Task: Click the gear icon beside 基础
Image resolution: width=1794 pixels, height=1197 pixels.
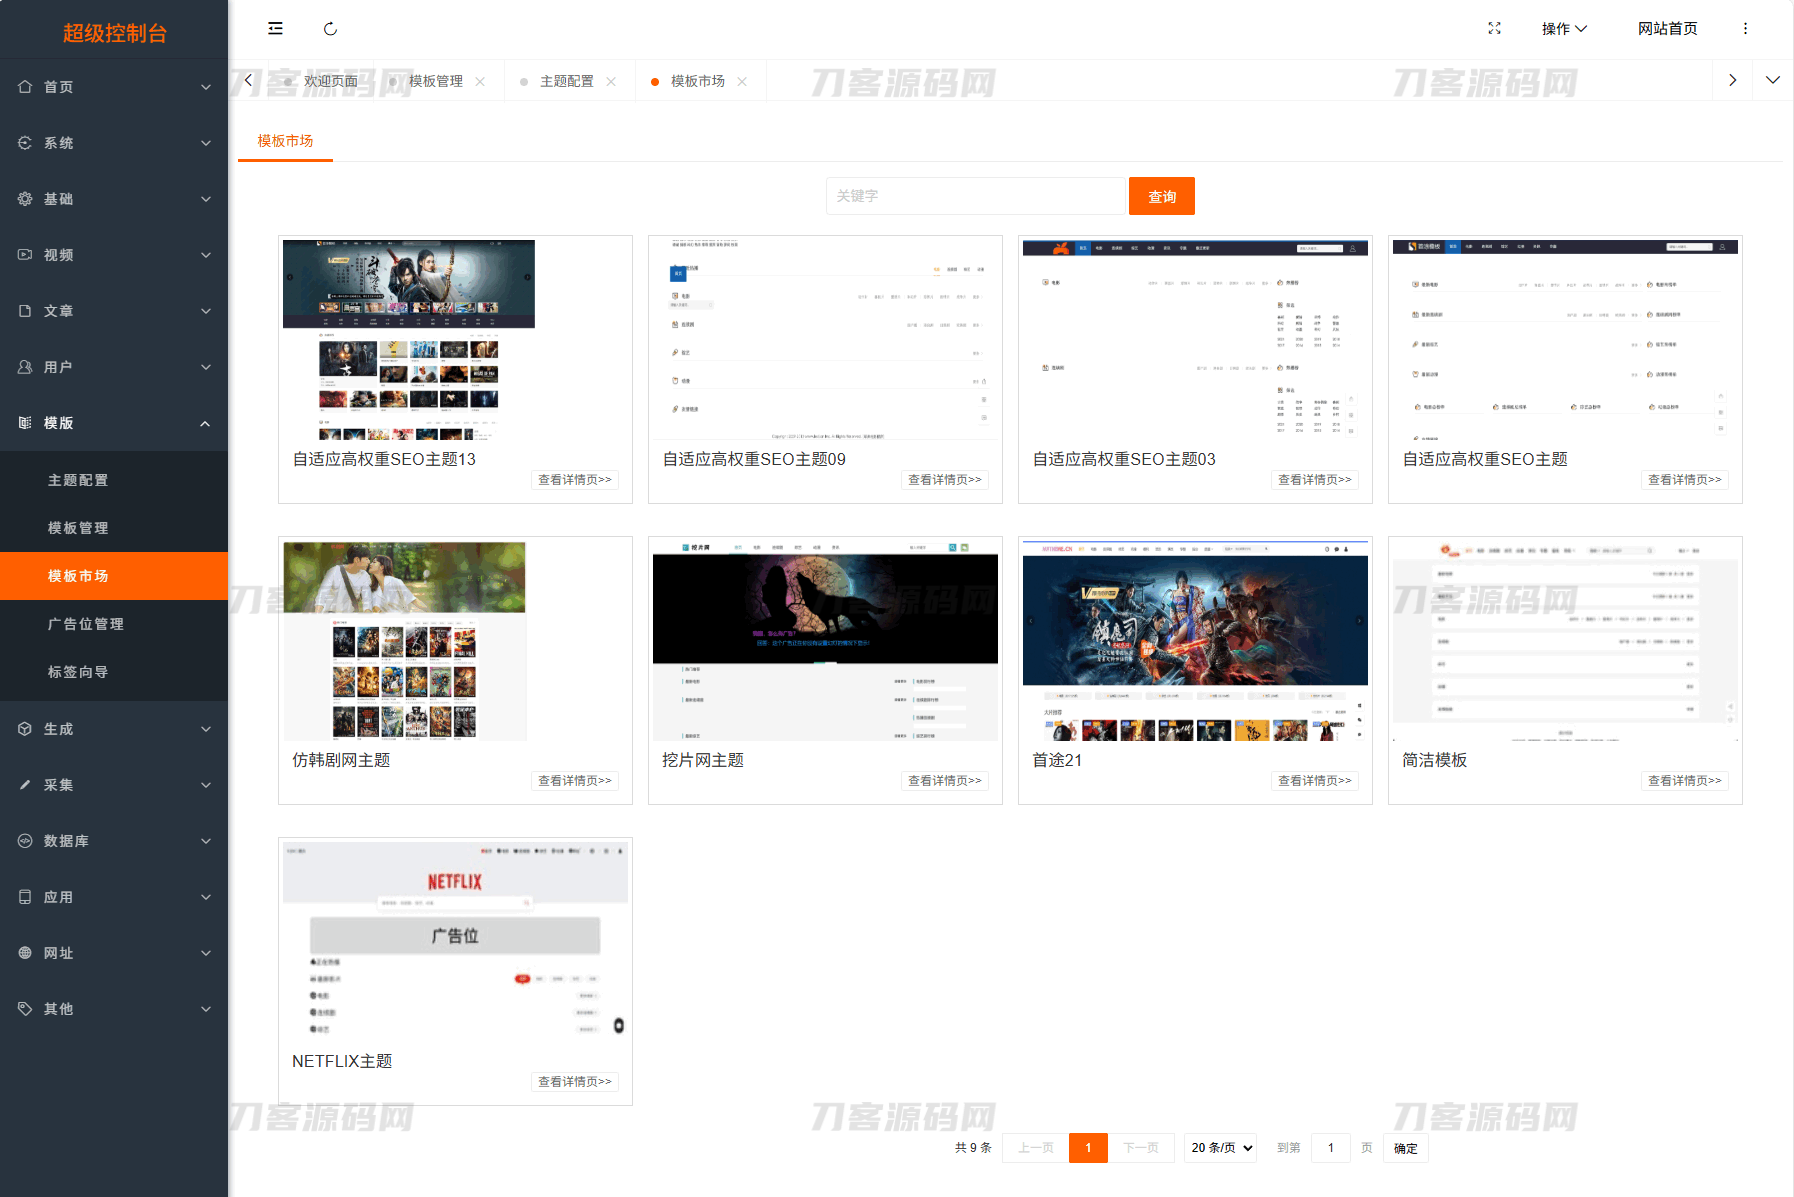Action: pyautogui.click(x=25, y=199)
